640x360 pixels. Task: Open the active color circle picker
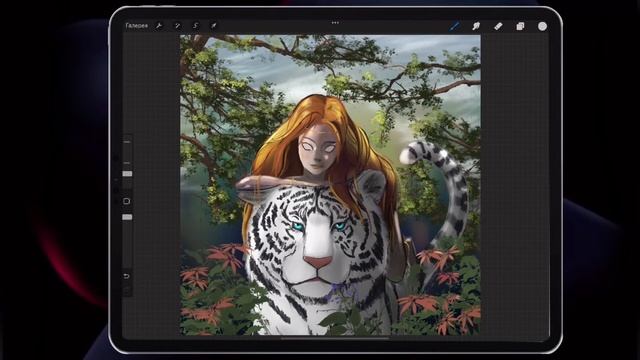click(542, 26)
